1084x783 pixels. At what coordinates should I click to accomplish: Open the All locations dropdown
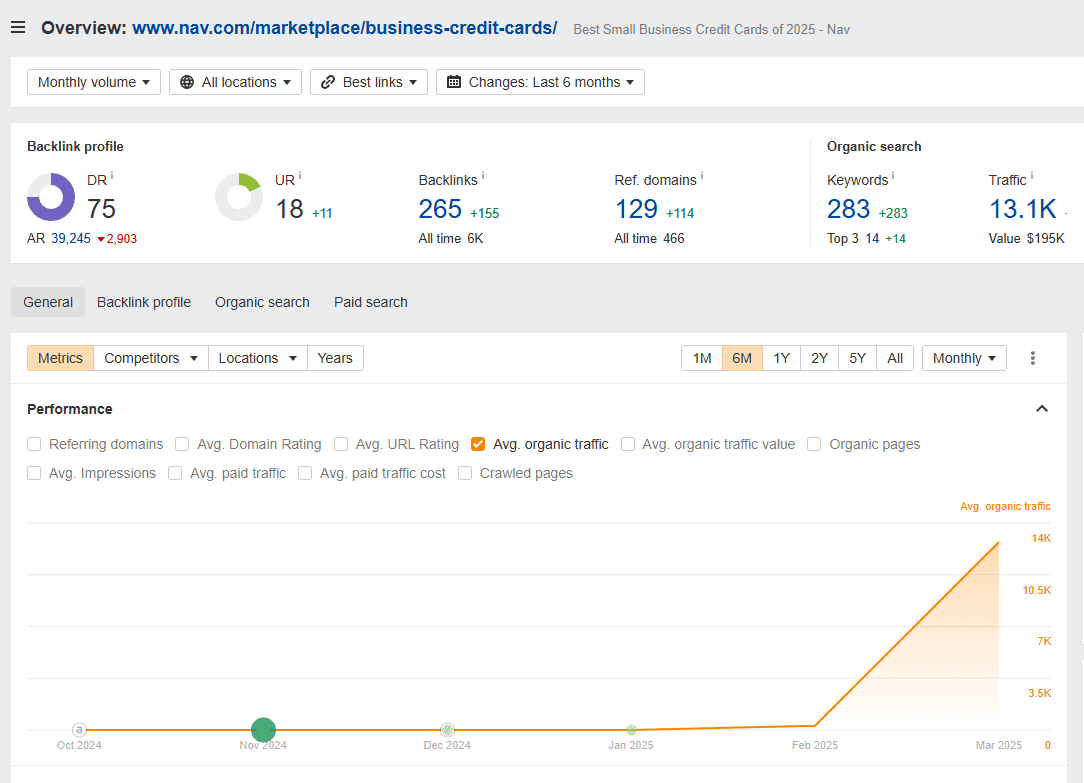tap(235, 82)
